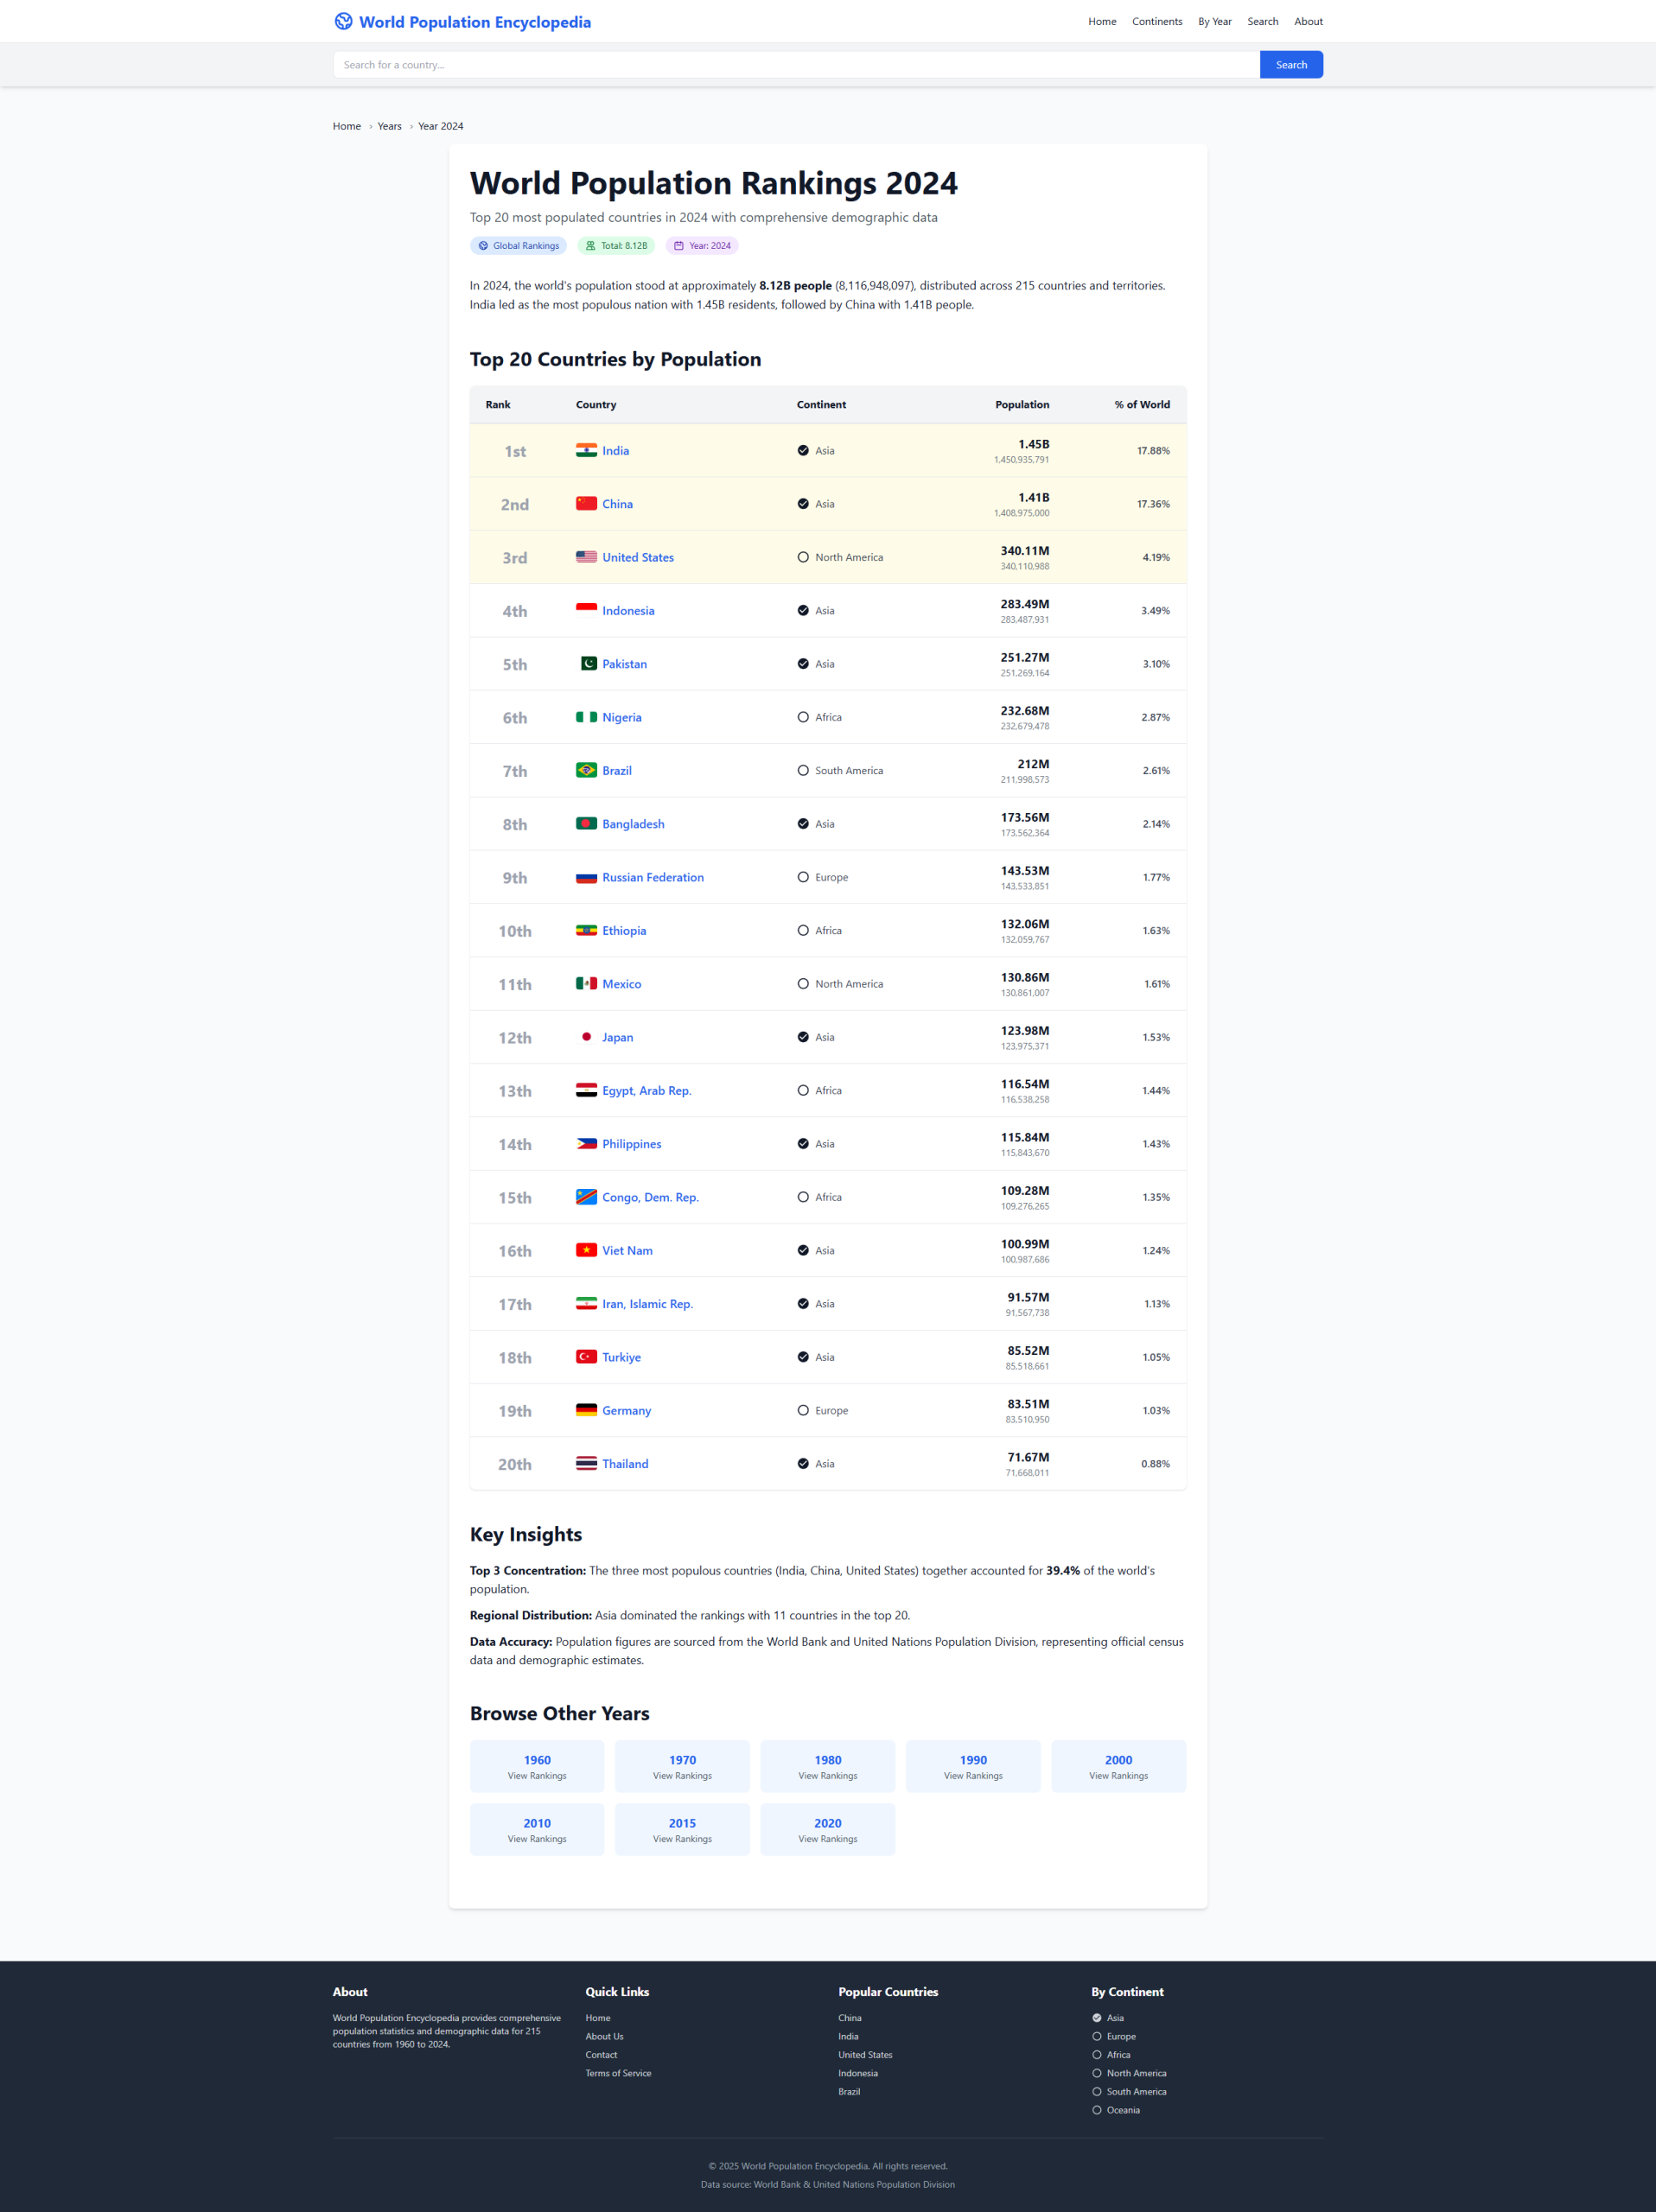Select Oceania continent option in footer
This screenshot has height=2212, width=1656.
pos(1097,2110)
